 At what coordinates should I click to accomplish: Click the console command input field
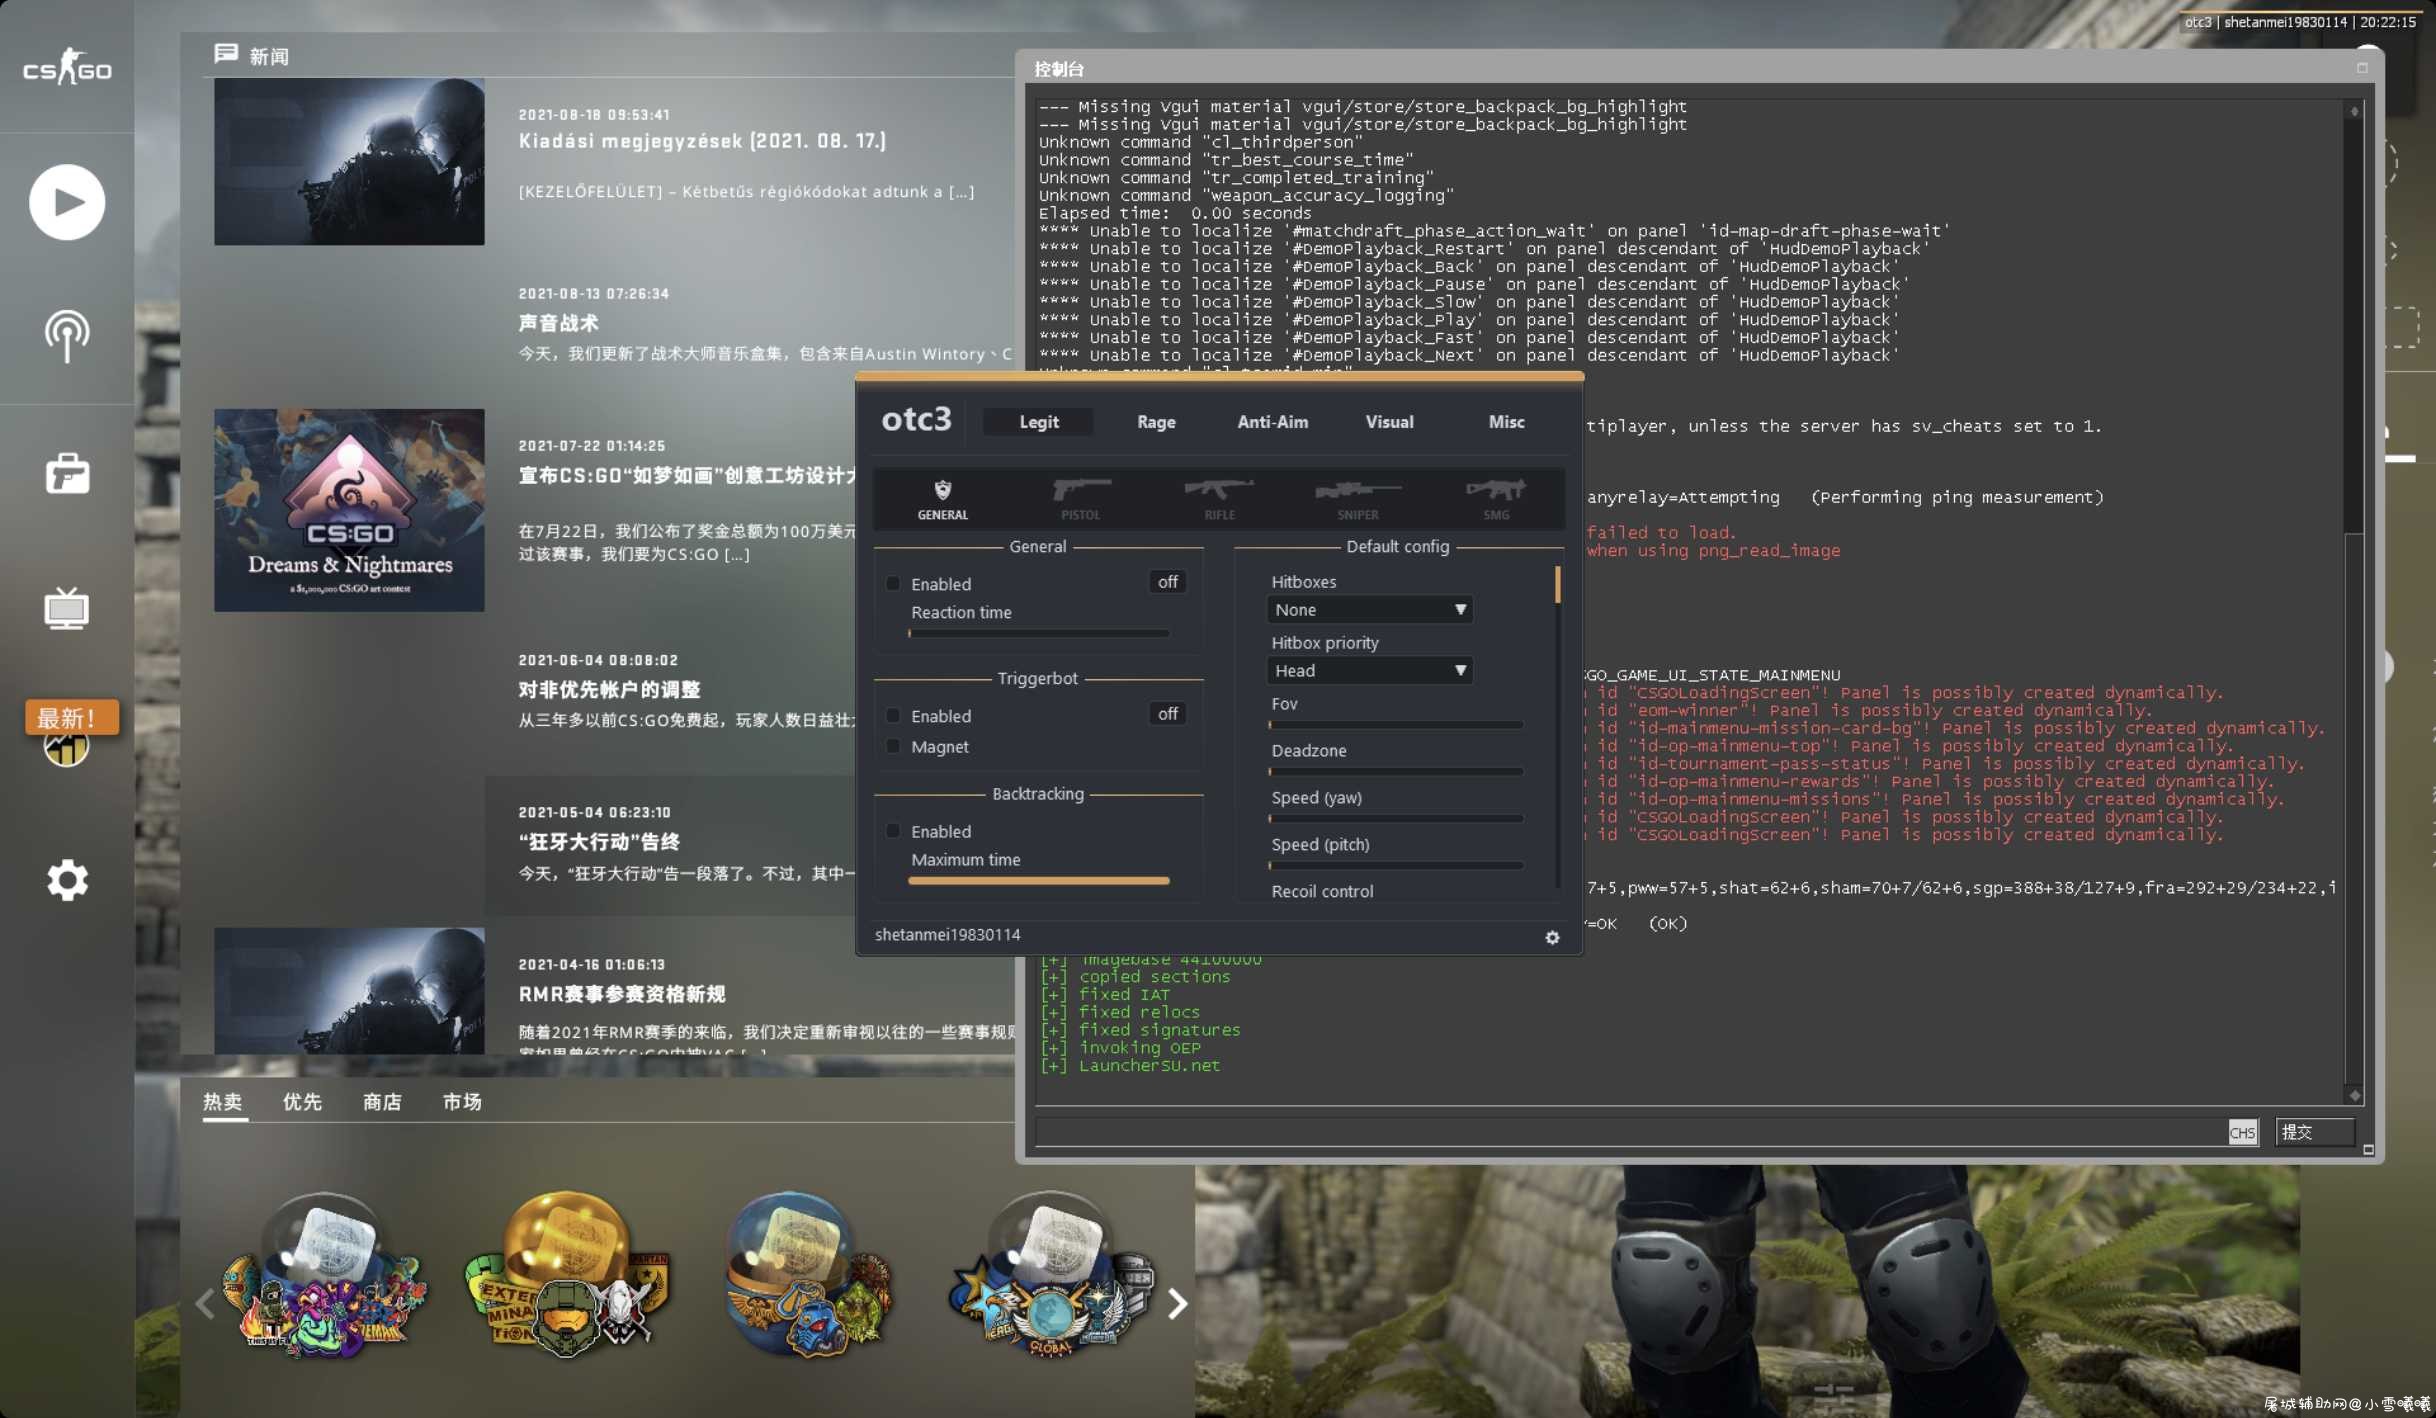click(1630, 1132)
